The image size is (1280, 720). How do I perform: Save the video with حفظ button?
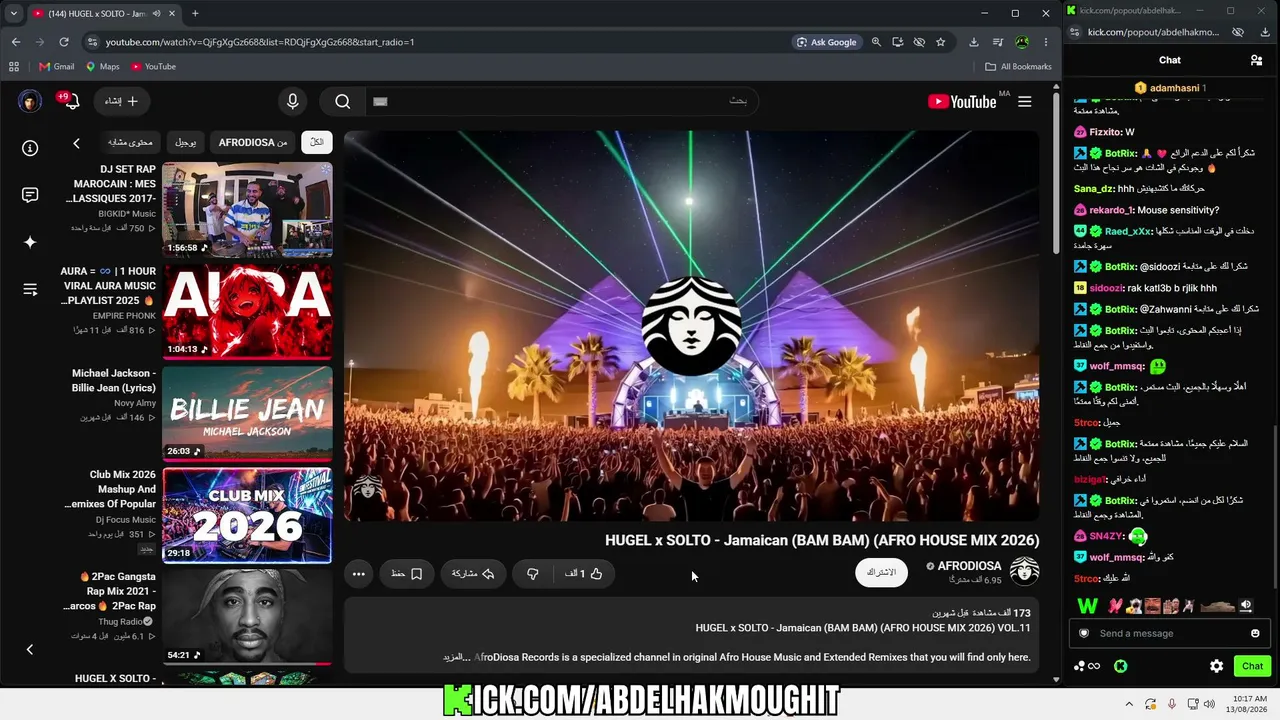point(407,574)
